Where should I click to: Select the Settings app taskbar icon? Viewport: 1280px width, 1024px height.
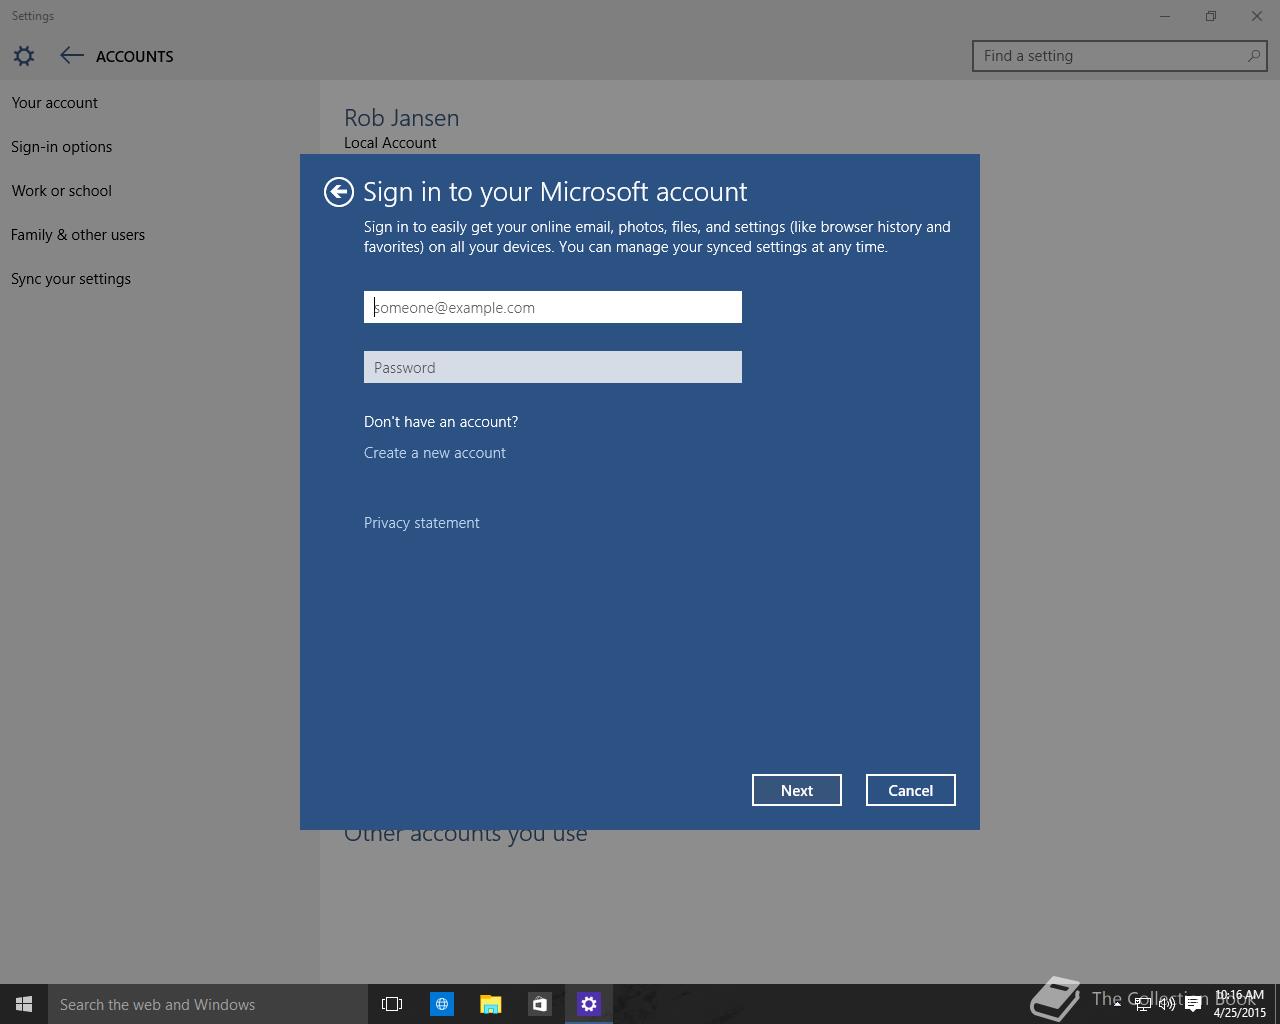click(x=588, y=1004)
